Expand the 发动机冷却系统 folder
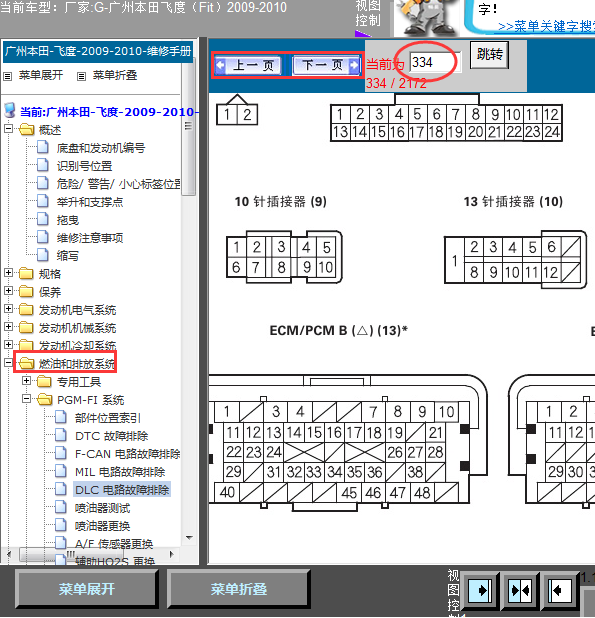The width and height of the screenshot is (595, 618). tap(8, 344)
